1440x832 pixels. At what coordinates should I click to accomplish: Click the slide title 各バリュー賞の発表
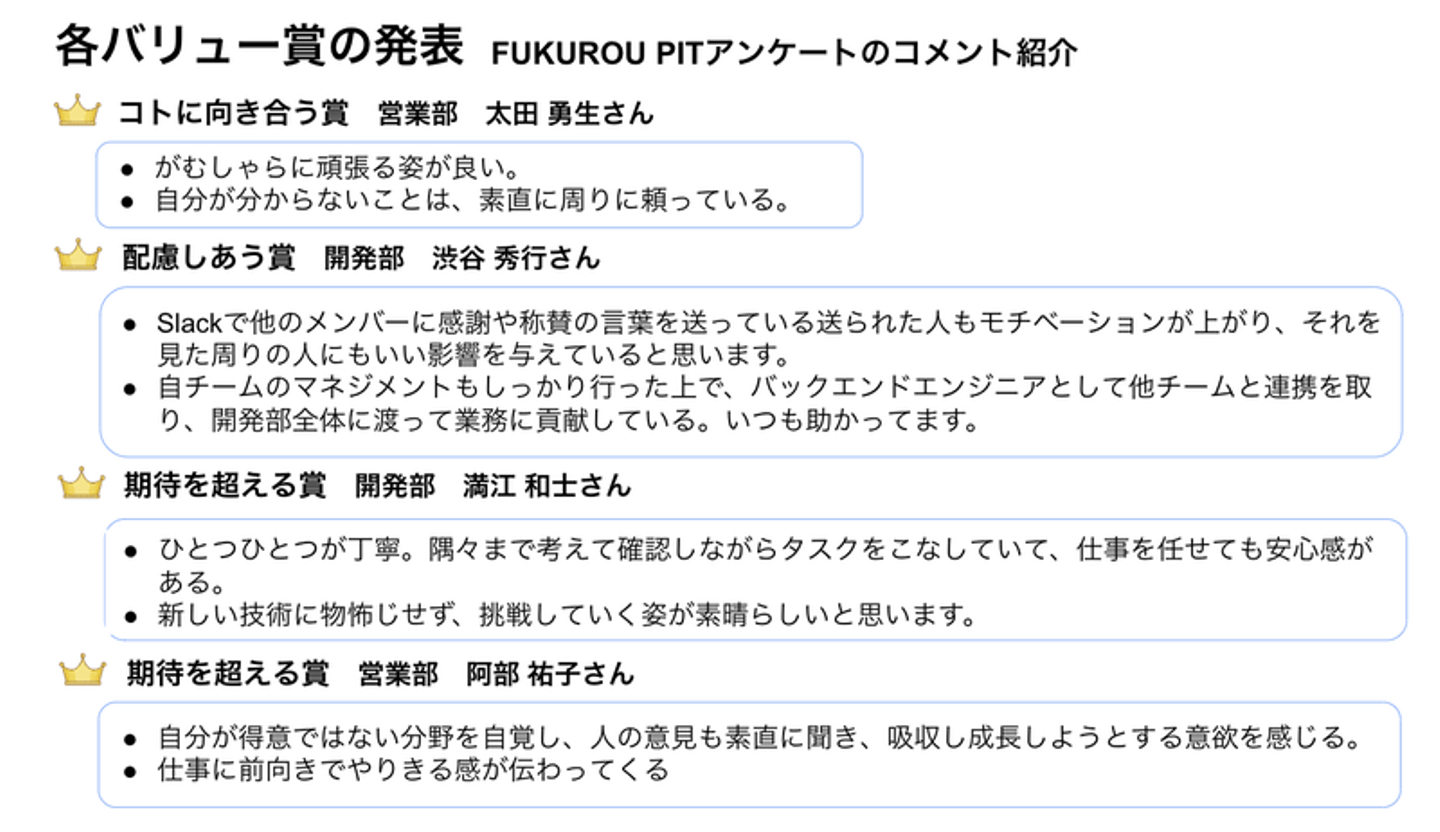(x=259, y=47)
